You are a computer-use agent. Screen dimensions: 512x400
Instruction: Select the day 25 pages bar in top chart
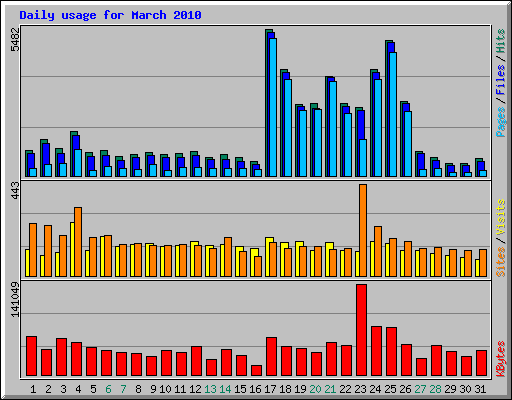pos(393,114)
